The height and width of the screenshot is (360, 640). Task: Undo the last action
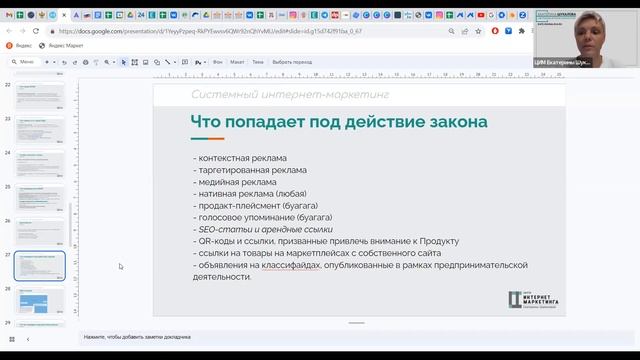point(64,62)
